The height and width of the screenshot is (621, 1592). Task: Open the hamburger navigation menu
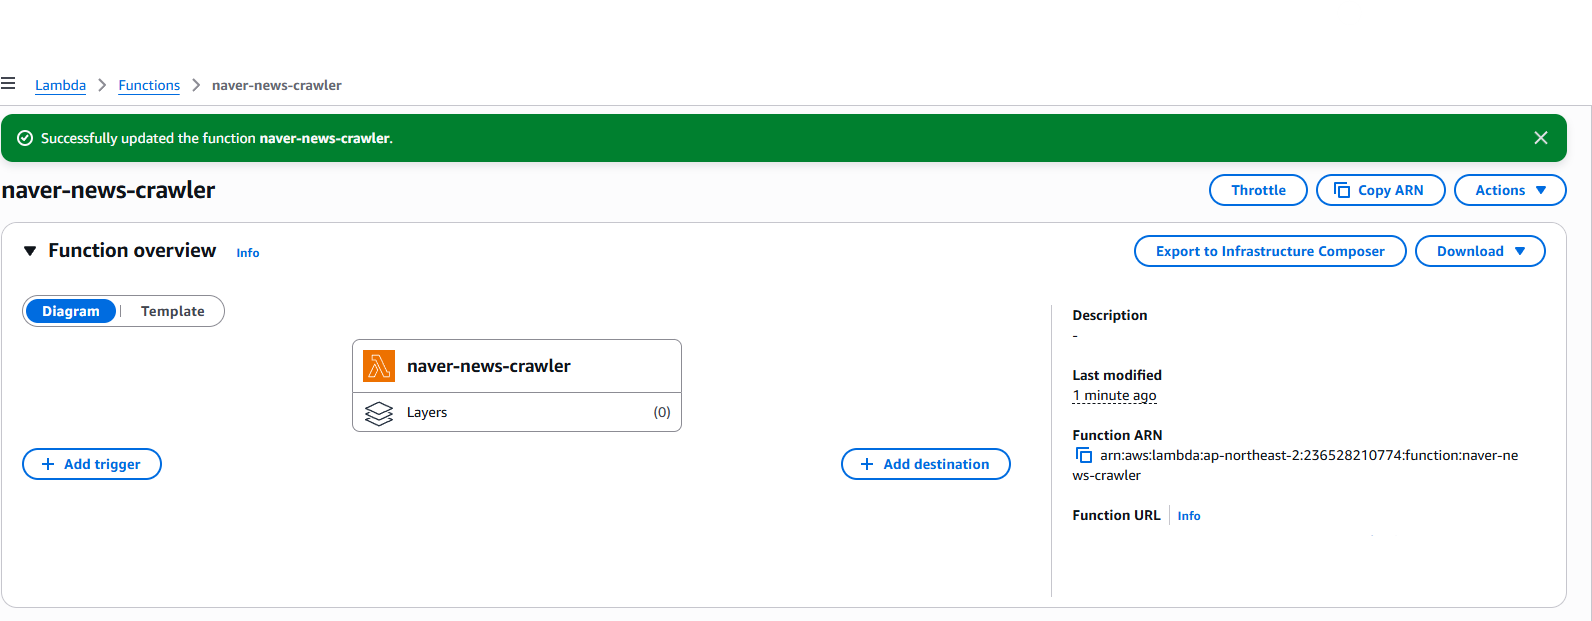point(8,84)
